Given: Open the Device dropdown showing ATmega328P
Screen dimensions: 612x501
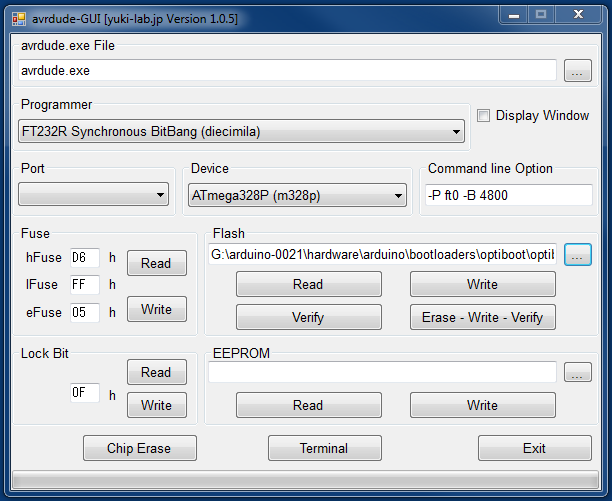Looking at the screenshot, I should pos(297,195).
